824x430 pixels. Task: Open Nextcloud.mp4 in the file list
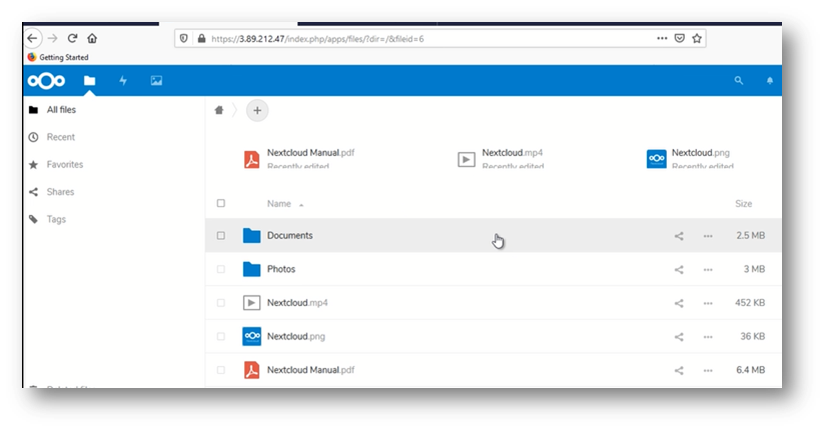pyautogui.click(x=297, y=303)
